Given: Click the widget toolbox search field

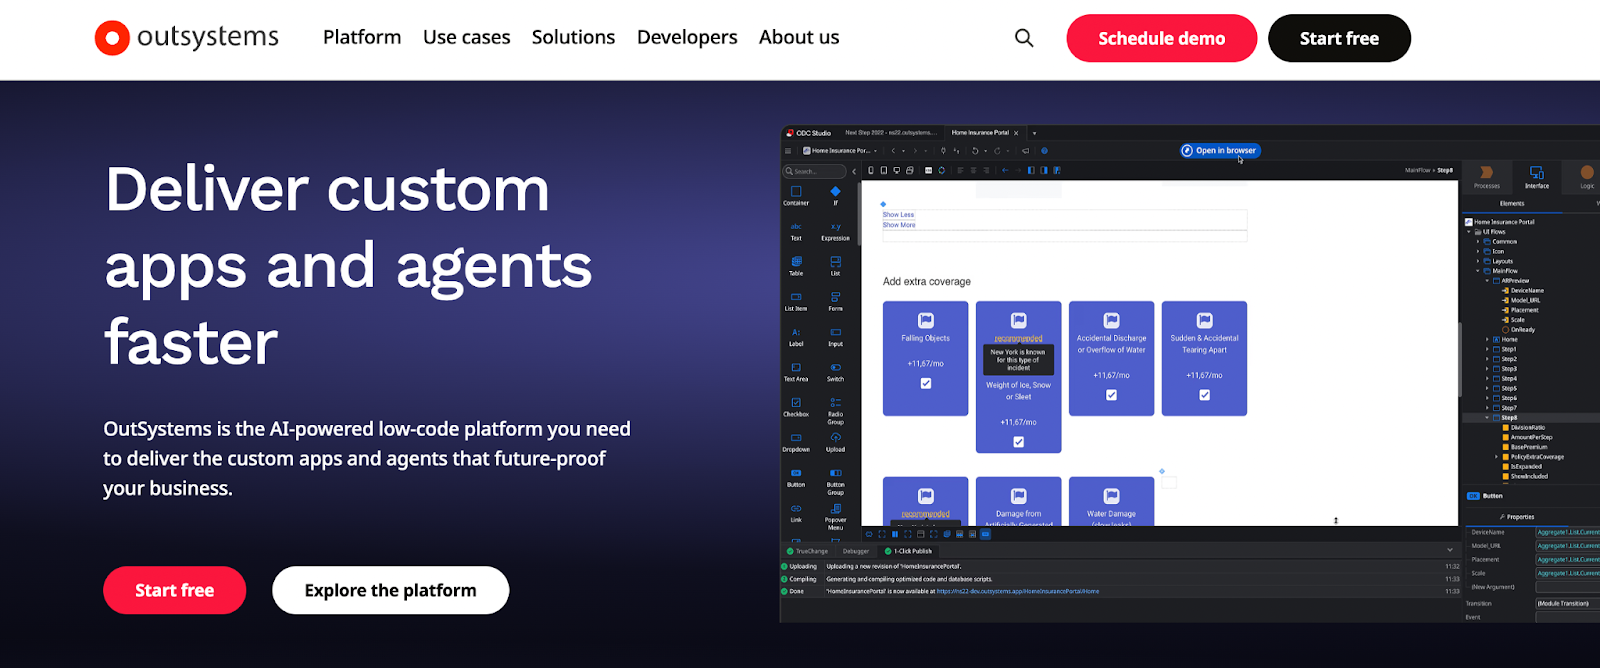Looking at the screenshot, I should [817, 171].
